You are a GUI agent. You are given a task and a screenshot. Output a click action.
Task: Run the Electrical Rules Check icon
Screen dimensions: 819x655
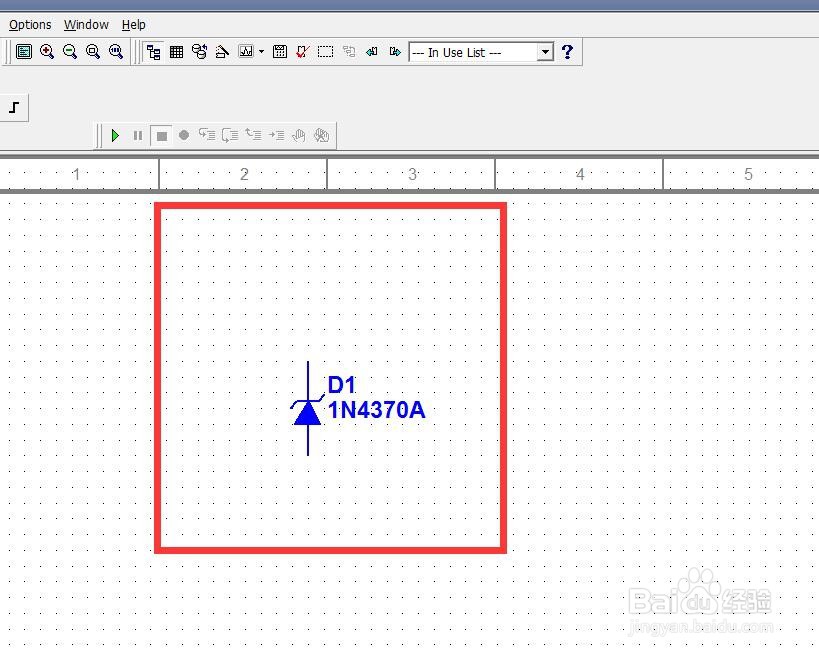302,52
